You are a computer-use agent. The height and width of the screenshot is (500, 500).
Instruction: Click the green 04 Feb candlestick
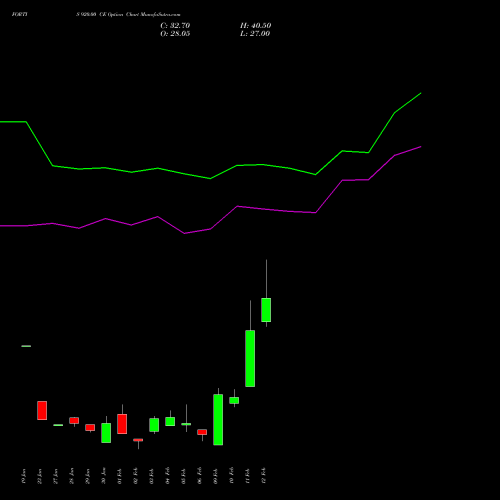[170, 422]
